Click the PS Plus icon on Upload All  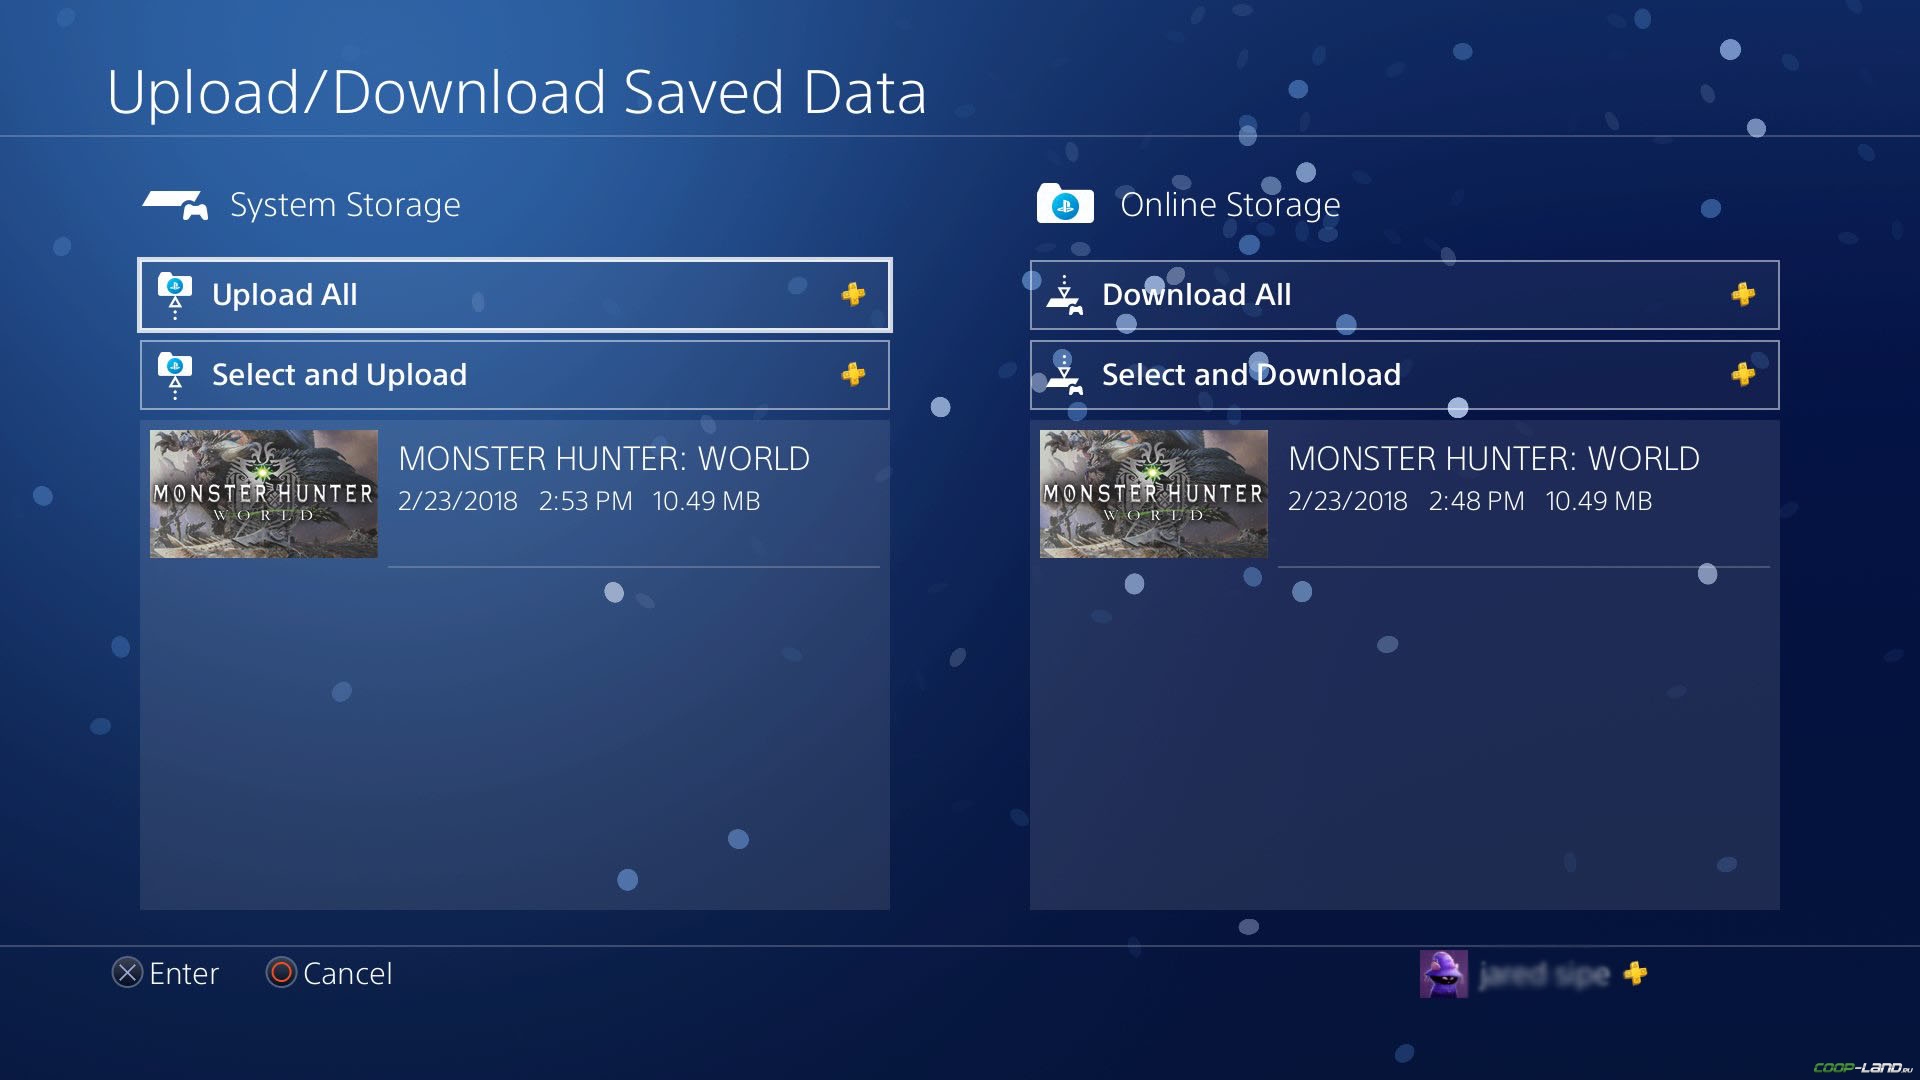click(853, 294)
